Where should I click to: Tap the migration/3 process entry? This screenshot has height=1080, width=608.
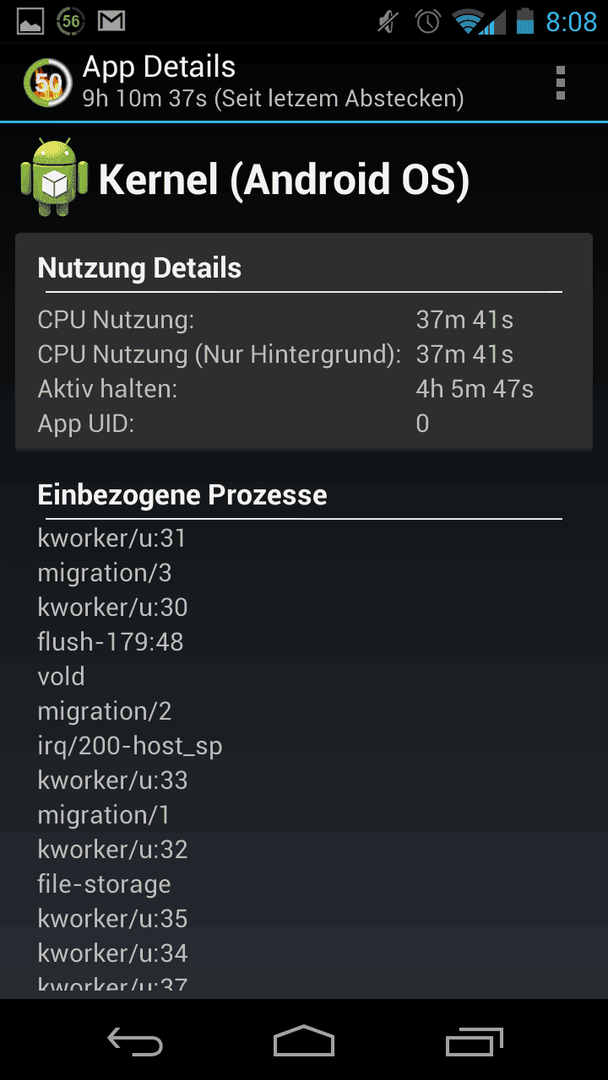[x=105, y=573]
